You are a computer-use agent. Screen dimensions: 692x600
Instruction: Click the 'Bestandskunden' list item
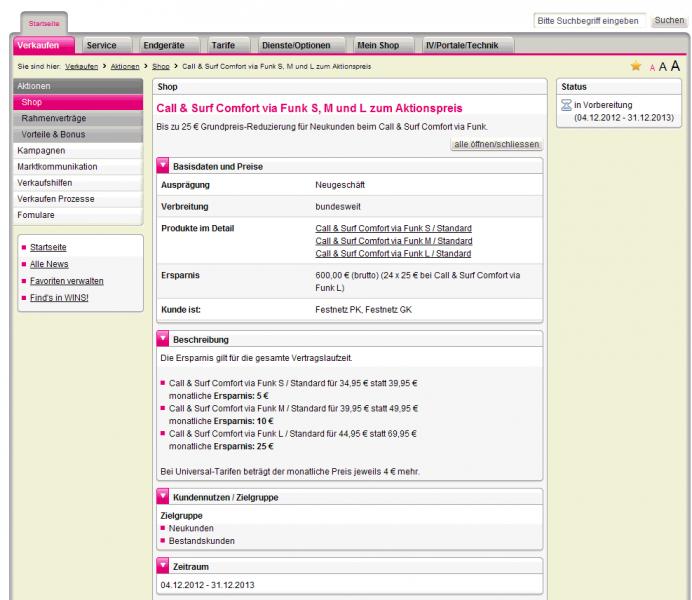202,541
